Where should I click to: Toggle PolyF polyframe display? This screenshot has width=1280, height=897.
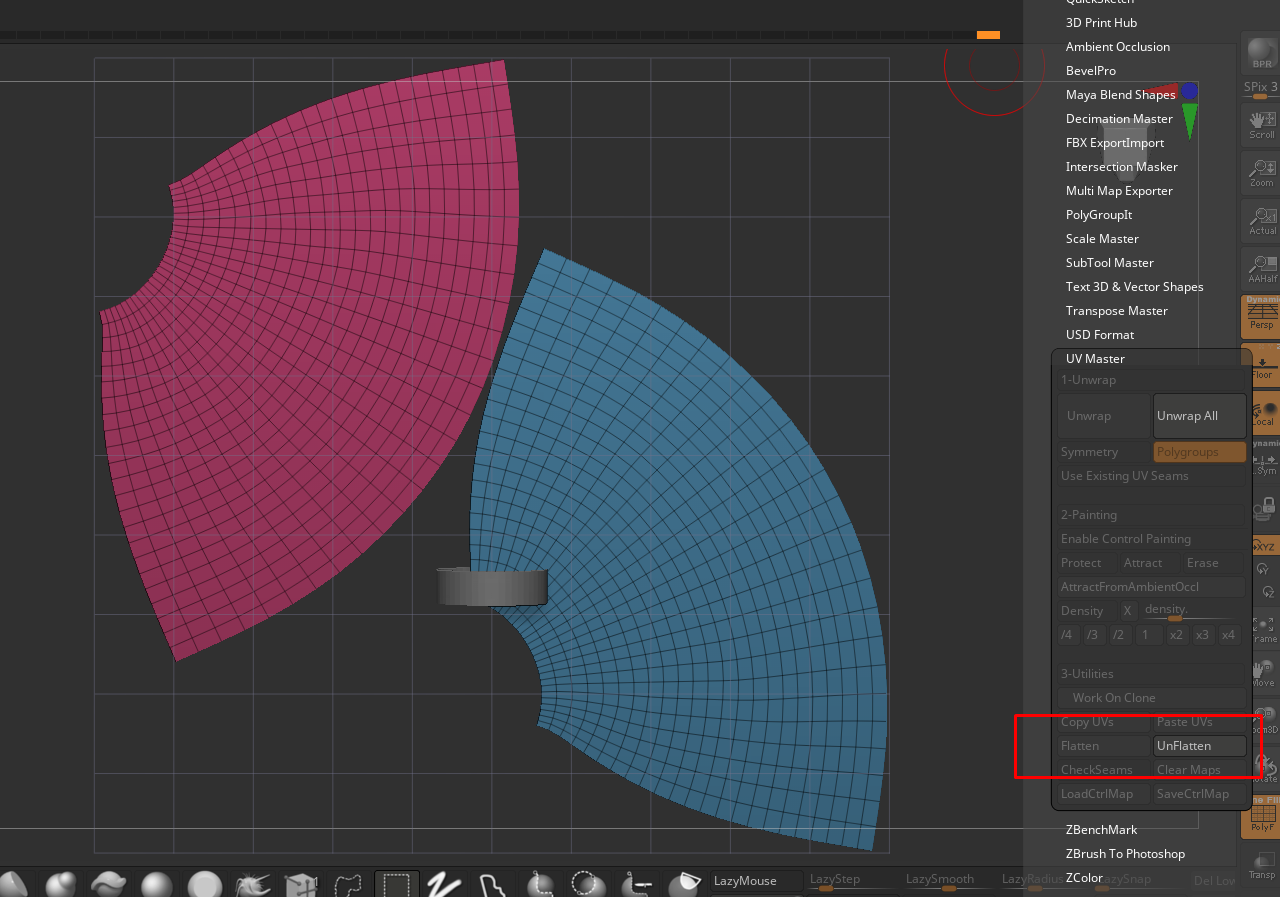pyautogui.click(x=1261, y=815)
